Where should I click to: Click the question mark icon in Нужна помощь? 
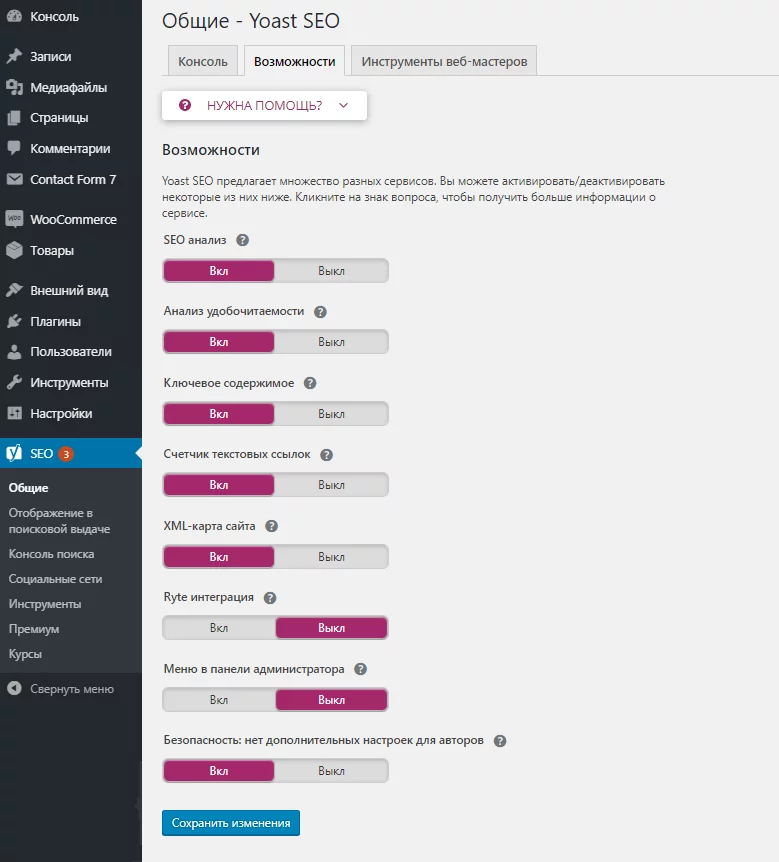point(185,105)
